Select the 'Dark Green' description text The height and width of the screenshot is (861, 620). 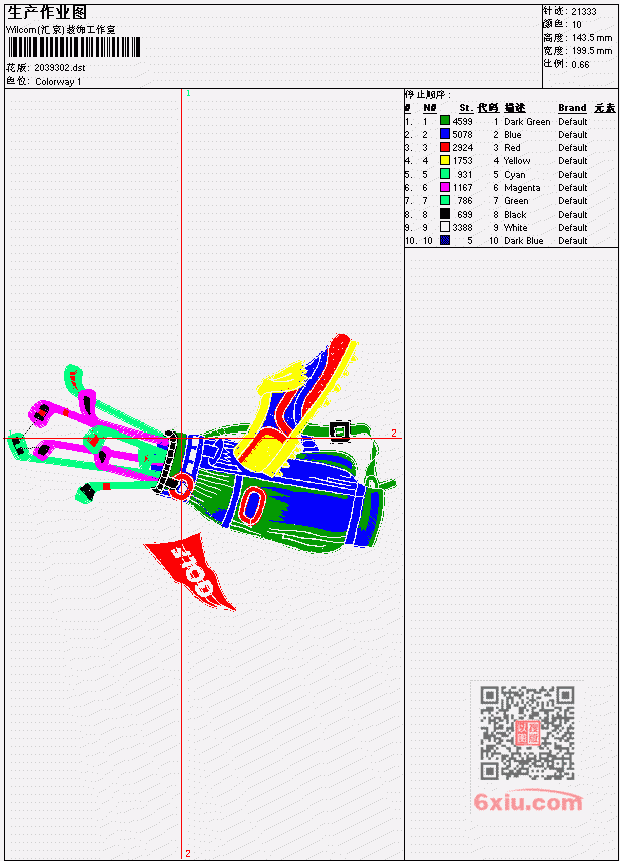click(x=527, y=122)
